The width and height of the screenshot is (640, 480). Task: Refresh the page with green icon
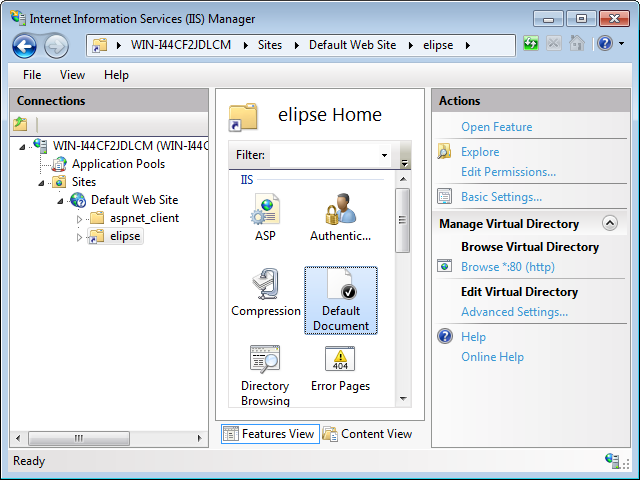coord(531,43)
